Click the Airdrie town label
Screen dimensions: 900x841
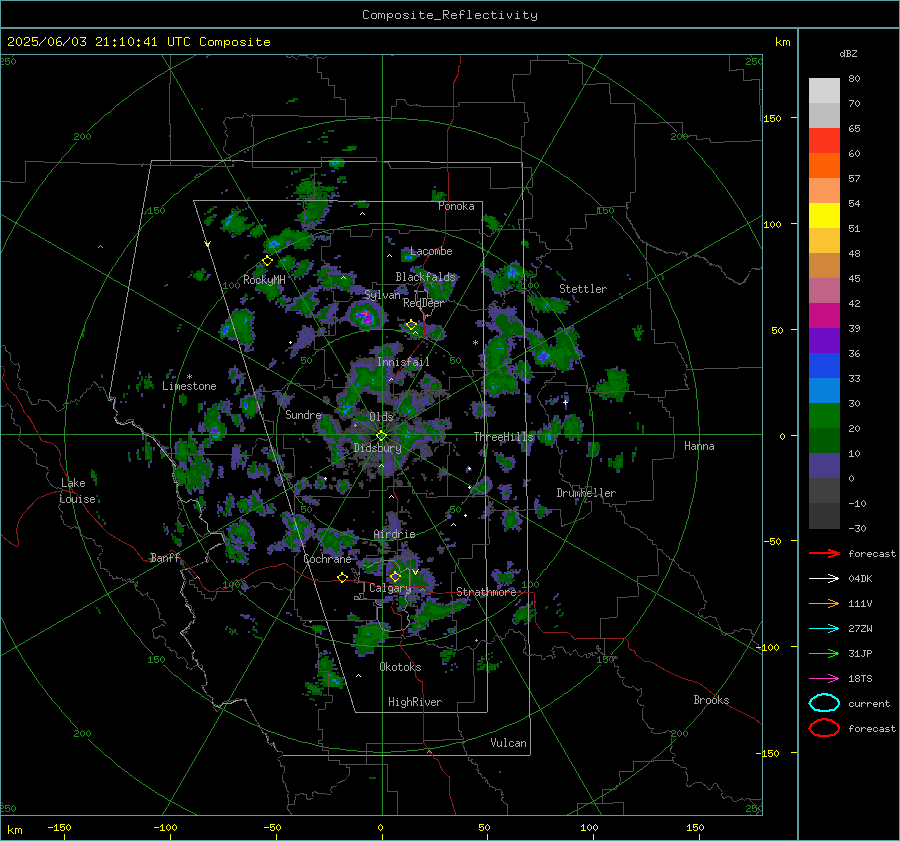pos(394,534)
